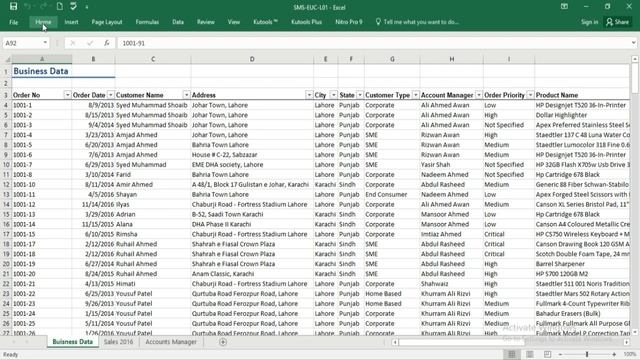640x360 pixels.
Task: Click the Cancel X in formula bar
Action: click(x=73, y=43)
